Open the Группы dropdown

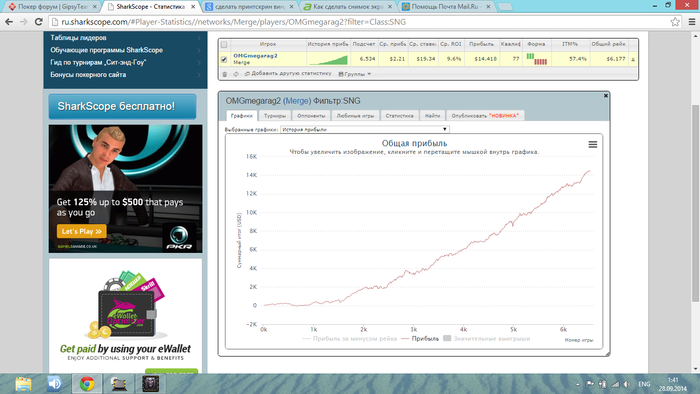(355, 74)
